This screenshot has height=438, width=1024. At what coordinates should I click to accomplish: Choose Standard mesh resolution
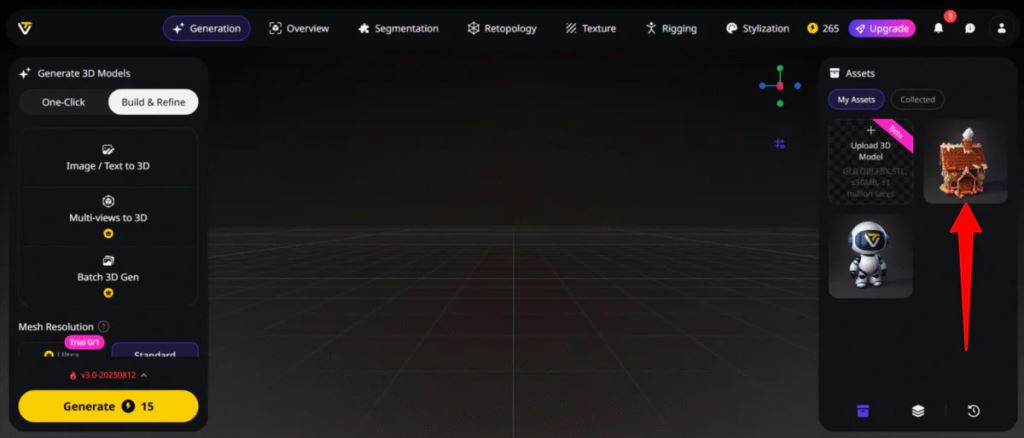tap(154, 353)
